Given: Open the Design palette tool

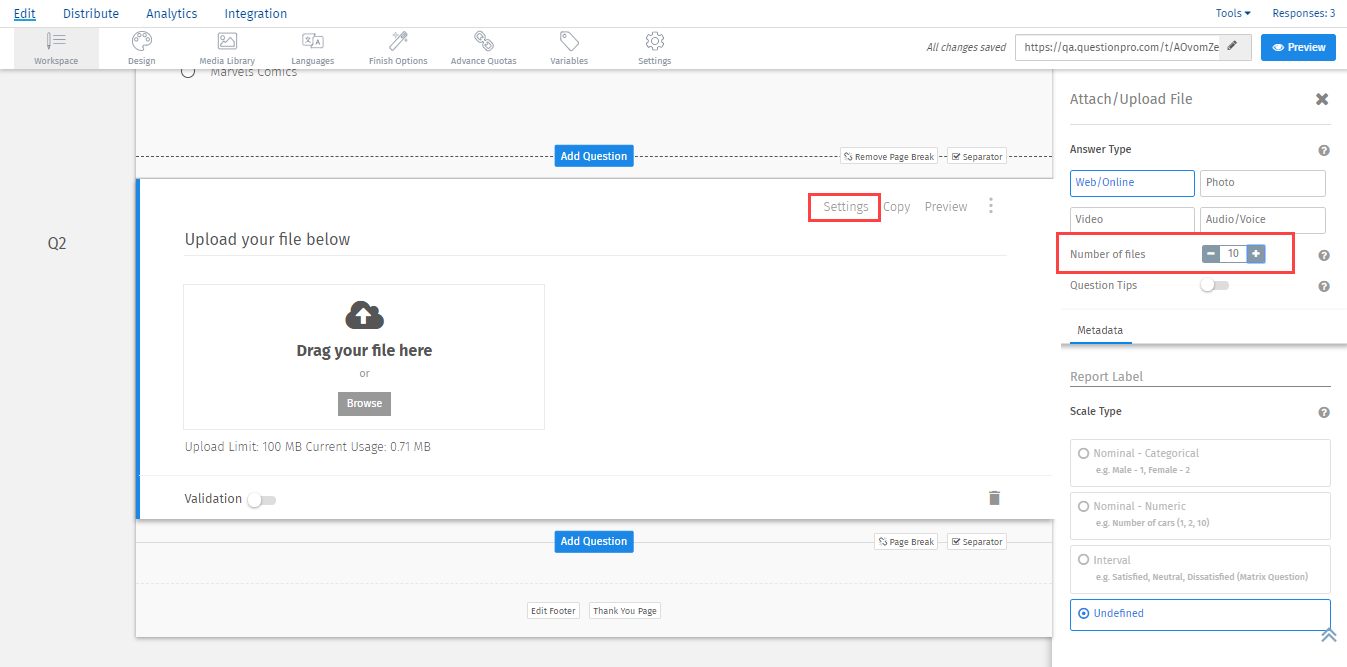Looking at the screenshot, I should coord(142,47).
